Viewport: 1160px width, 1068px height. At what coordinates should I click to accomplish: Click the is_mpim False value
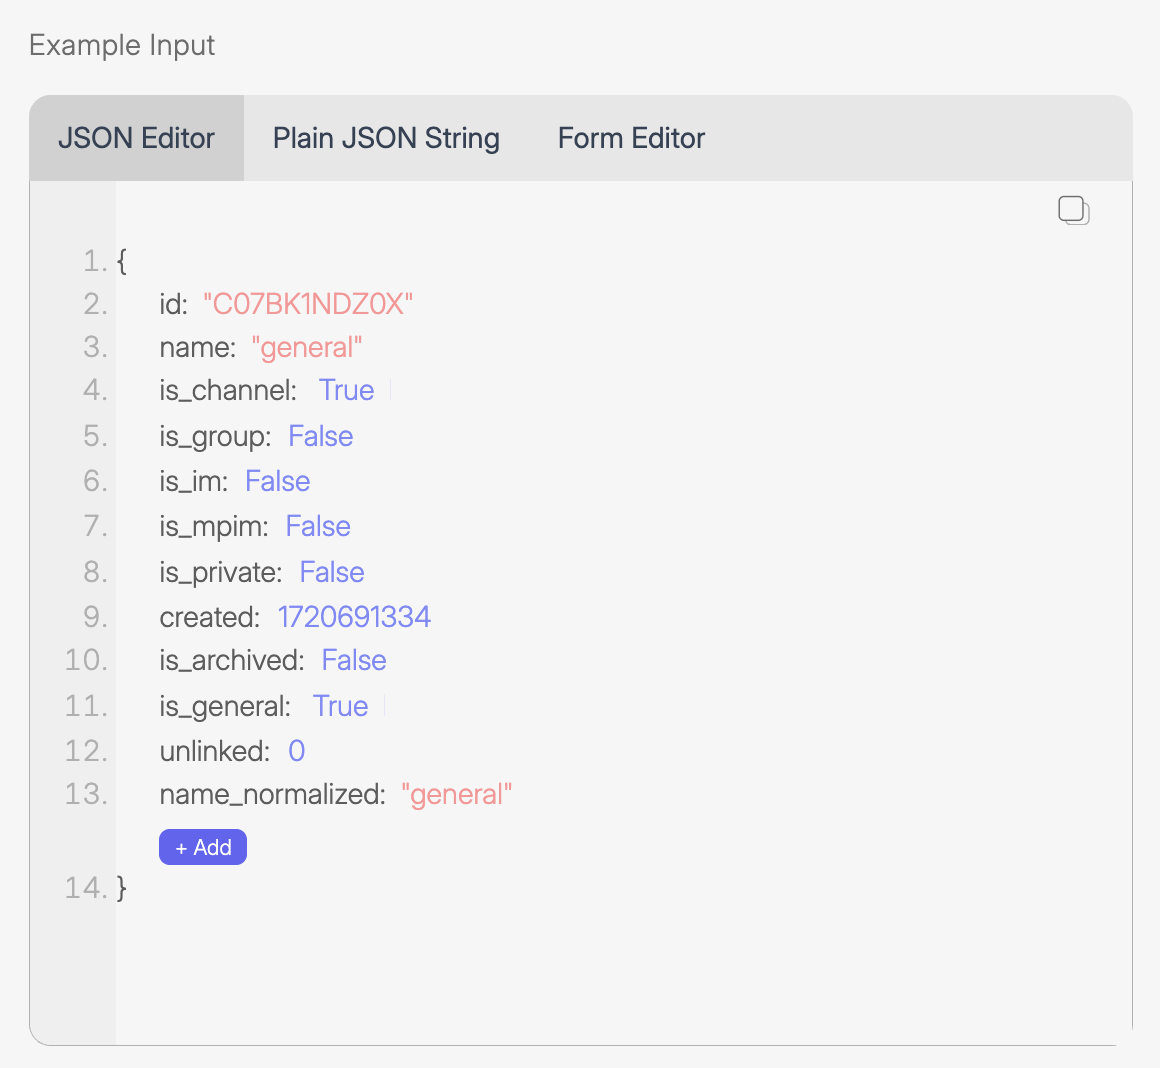pos(318,526)
